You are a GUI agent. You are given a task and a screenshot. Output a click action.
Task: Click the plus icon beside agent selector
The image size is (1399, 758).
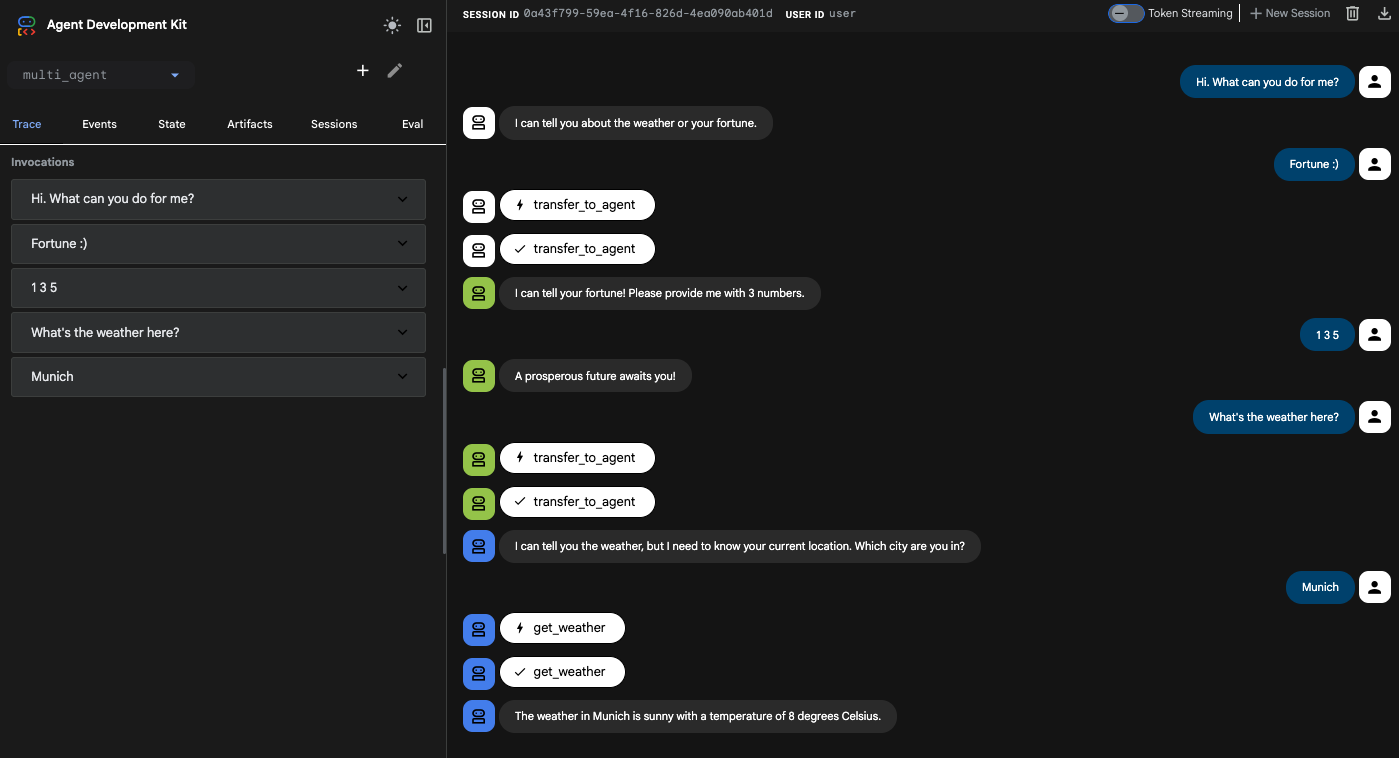pos(363,70)
